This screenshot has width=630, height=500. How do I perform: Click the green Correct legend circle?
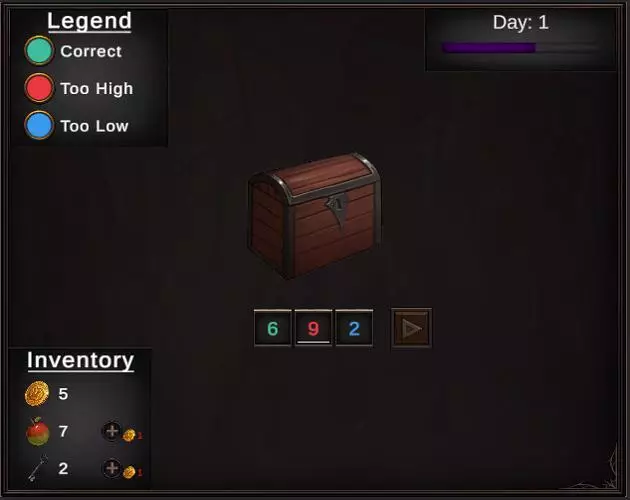click(x=39, y=51)
